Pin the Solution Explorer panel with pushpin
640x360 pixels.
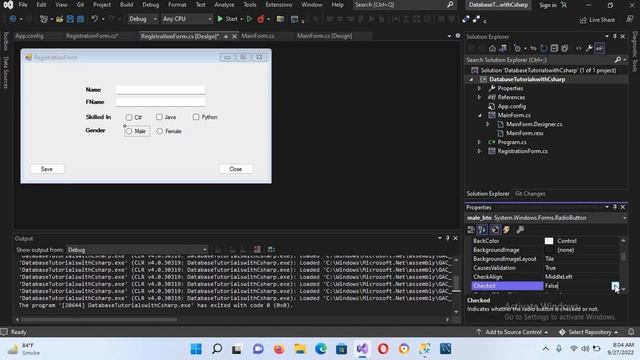[x=615, y=36]
